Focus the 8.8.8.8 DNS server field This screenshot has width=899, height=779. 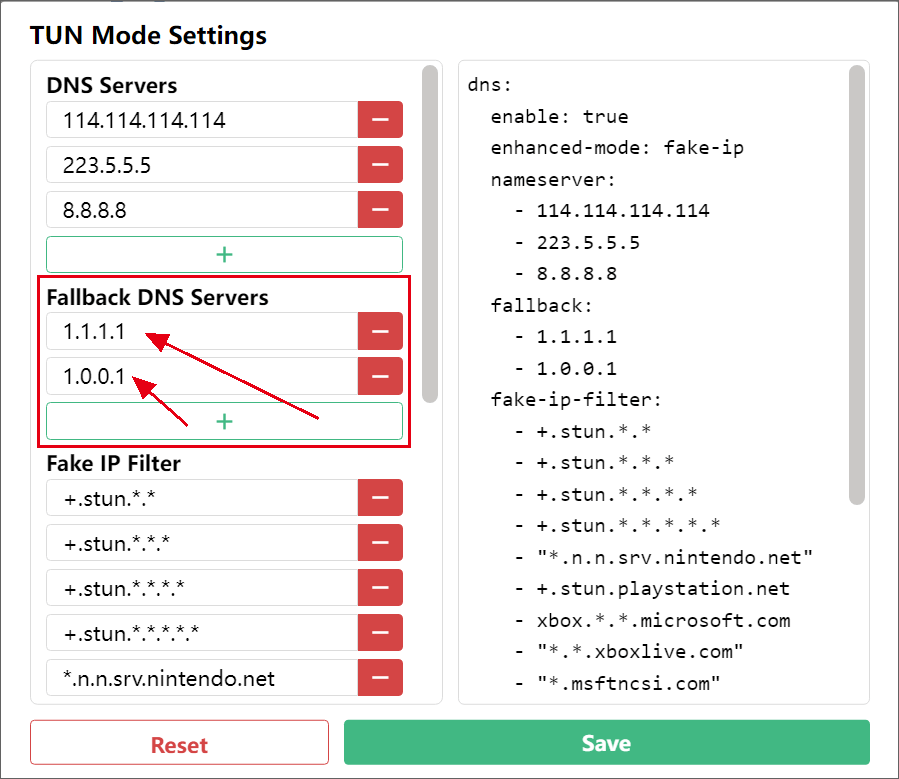[x=202, y=210]
